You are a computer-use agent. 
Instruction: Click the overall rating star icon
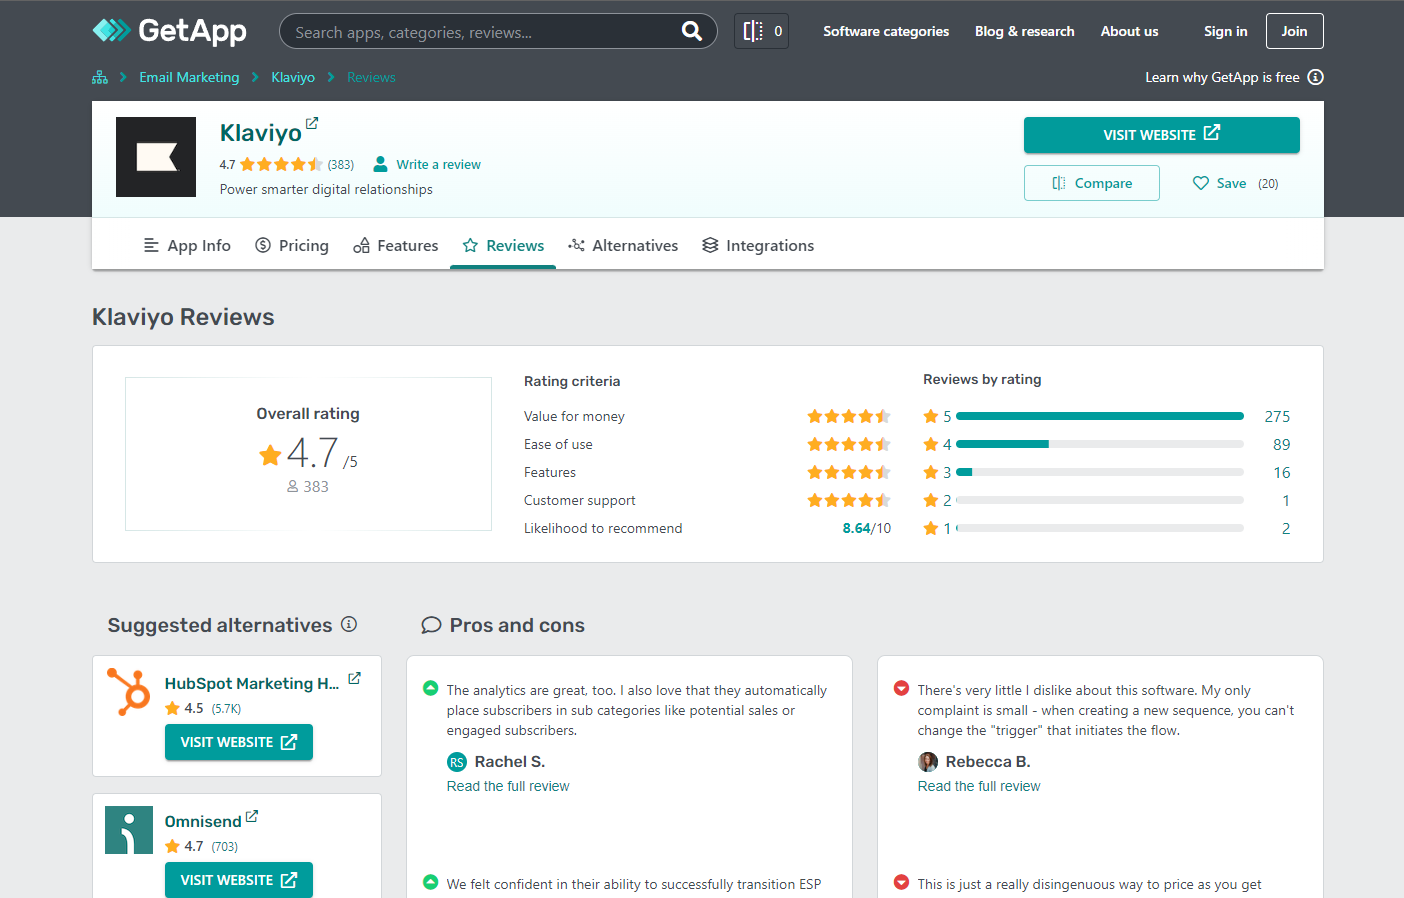point(270,455)
